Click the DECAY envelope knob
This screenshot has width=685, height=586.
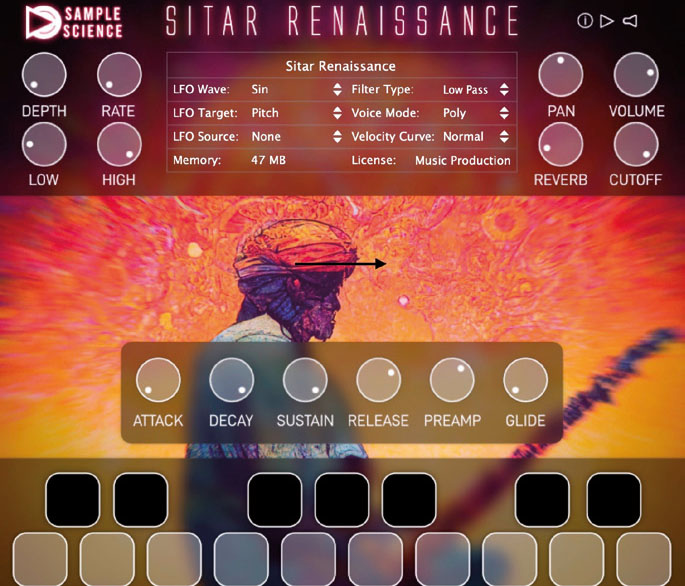(x=232, y=380)
